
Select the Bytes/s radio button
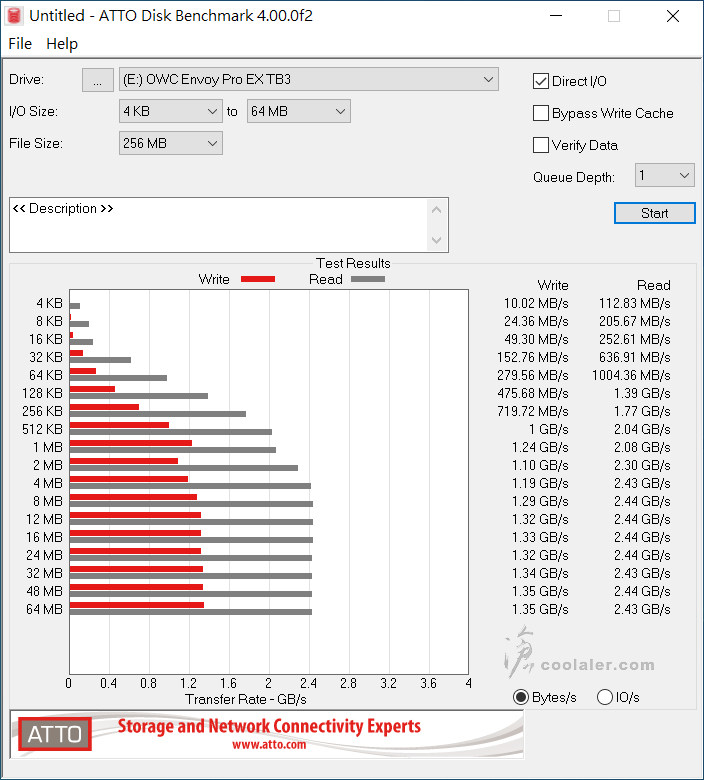[520, 697]
